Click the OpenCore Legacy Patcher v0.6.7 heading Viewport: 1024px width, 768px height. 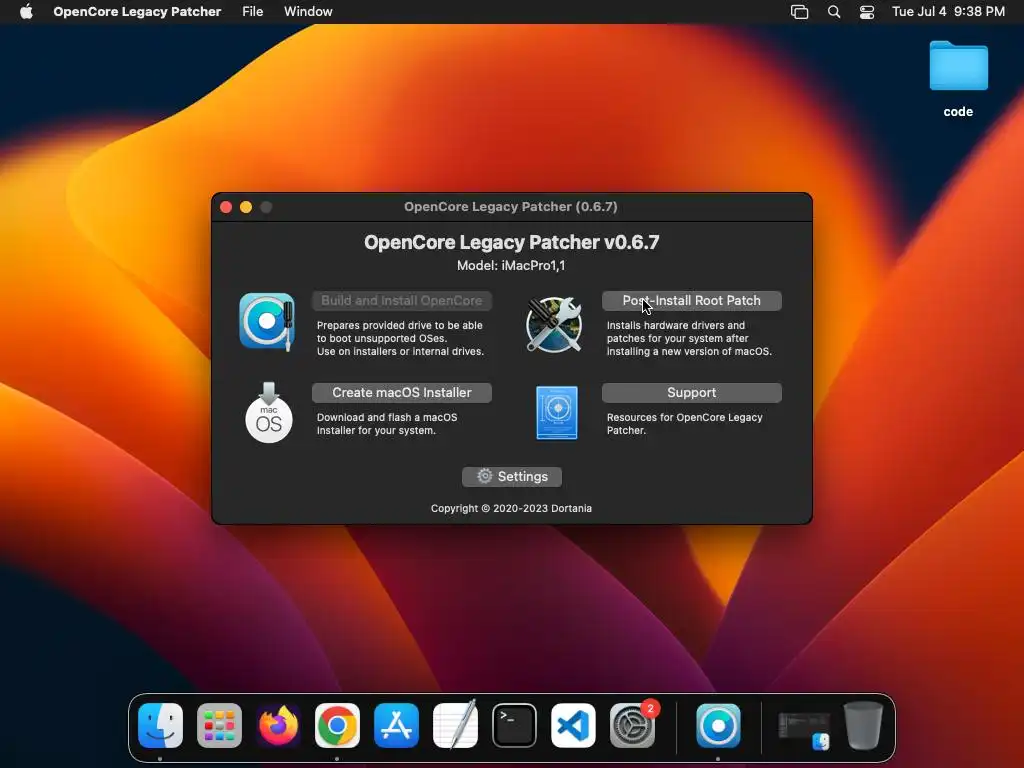511,242
